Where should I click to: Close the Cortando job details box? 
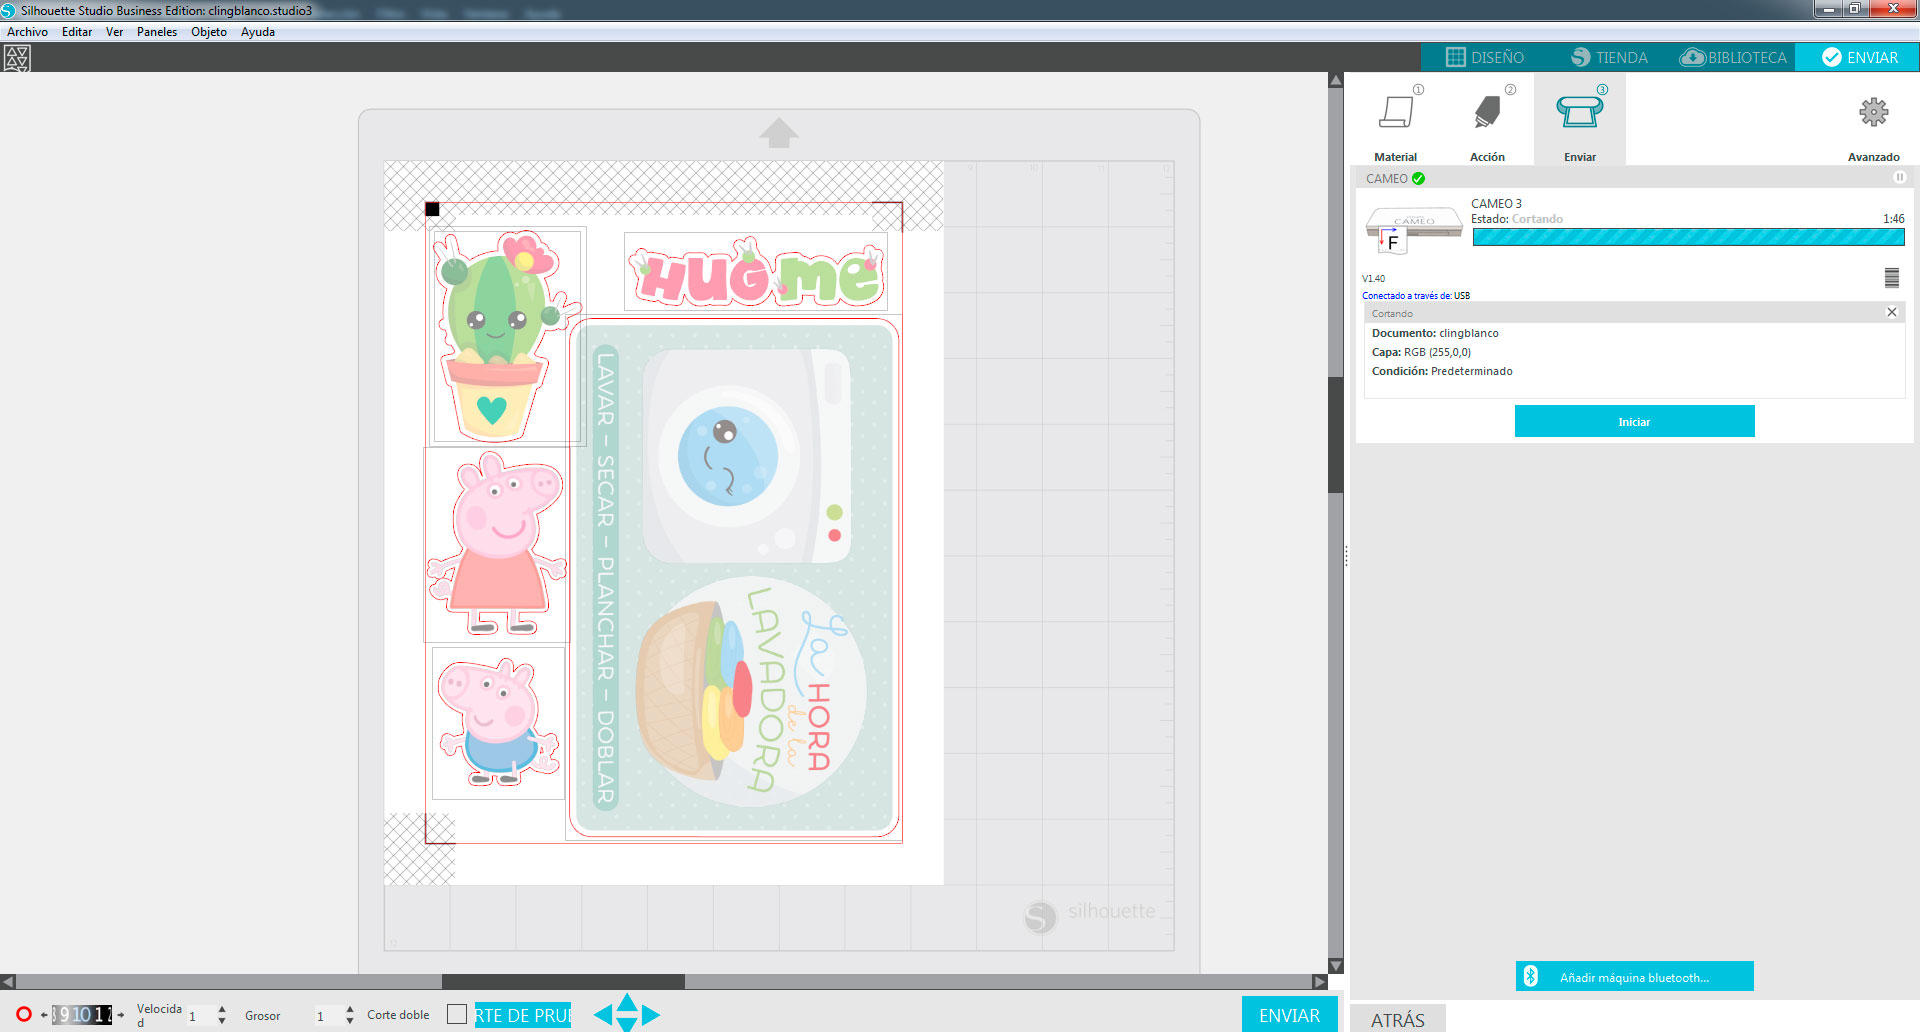pos(1891,313)
